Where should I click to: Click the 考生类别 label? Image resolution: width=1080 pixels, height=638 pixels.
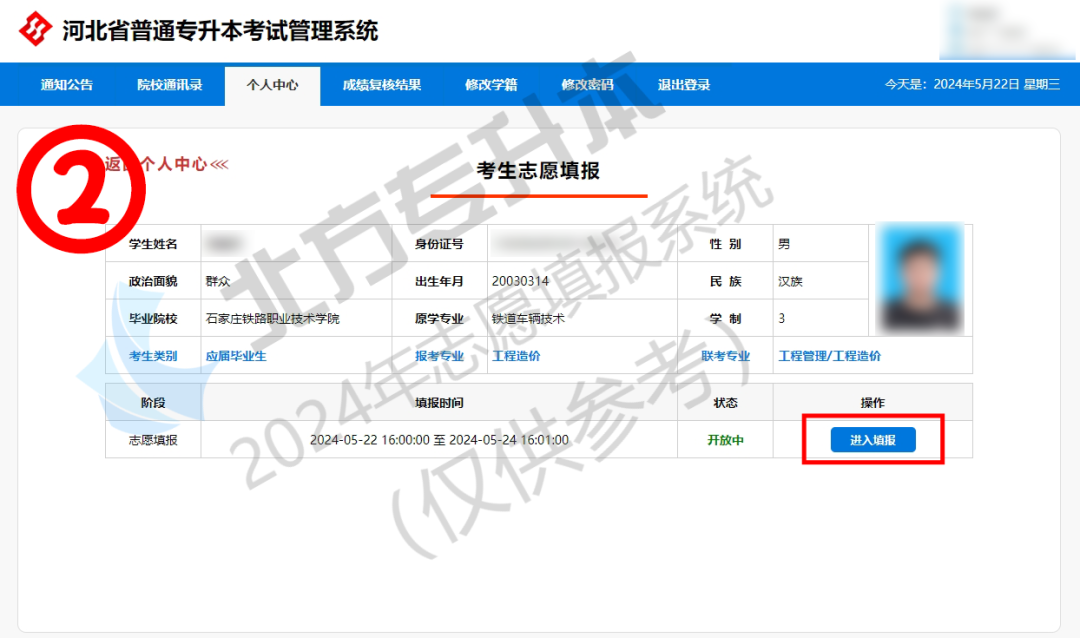tap(153, 356)
